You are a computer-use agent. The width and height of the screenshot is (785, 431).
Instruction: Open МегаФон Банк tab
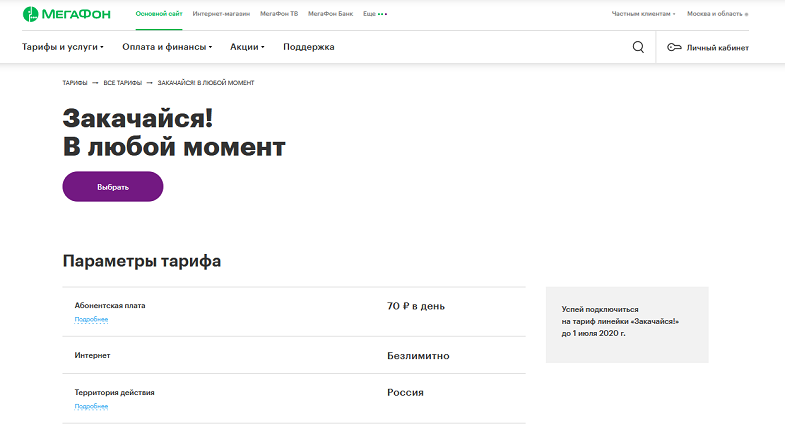coord(330,14)
